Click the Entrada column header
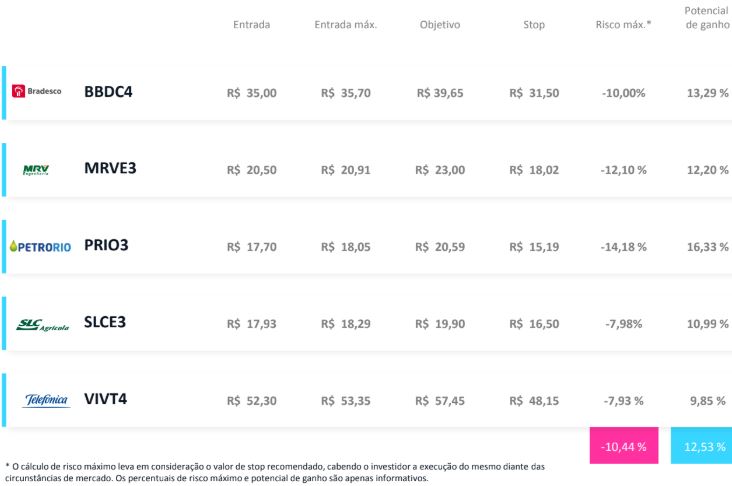Screen dimensions: 732x486 click(252, 25)
